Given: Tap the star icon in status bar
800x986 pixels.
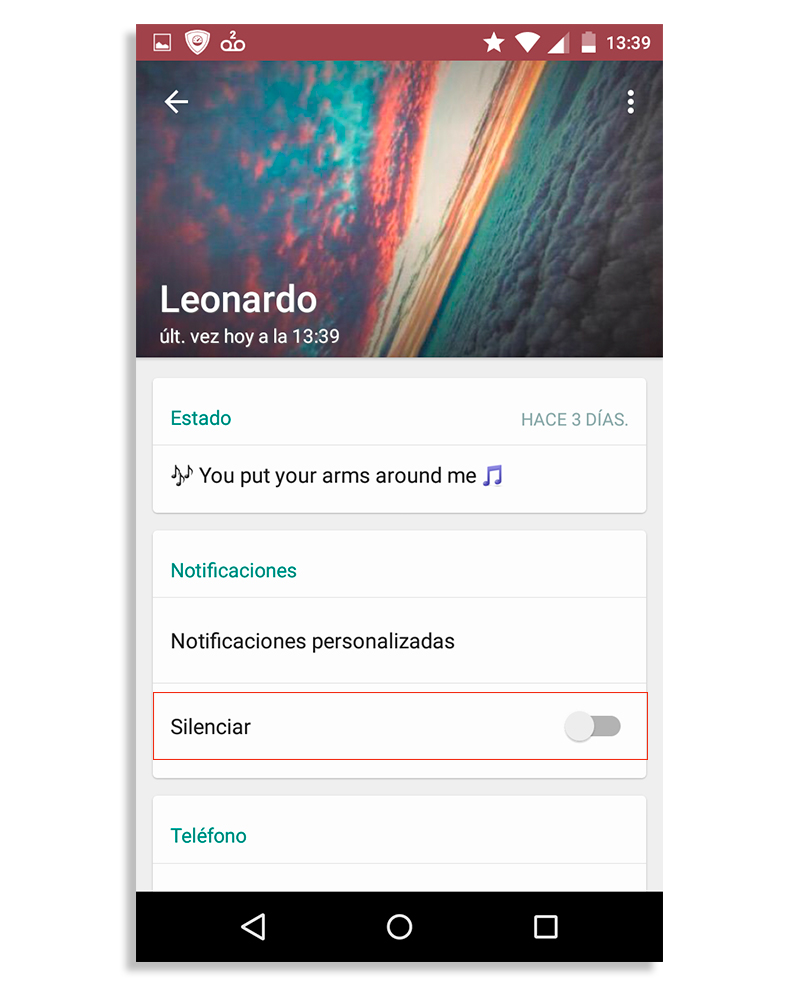Looking at the screenshot, I should (493, 43).
